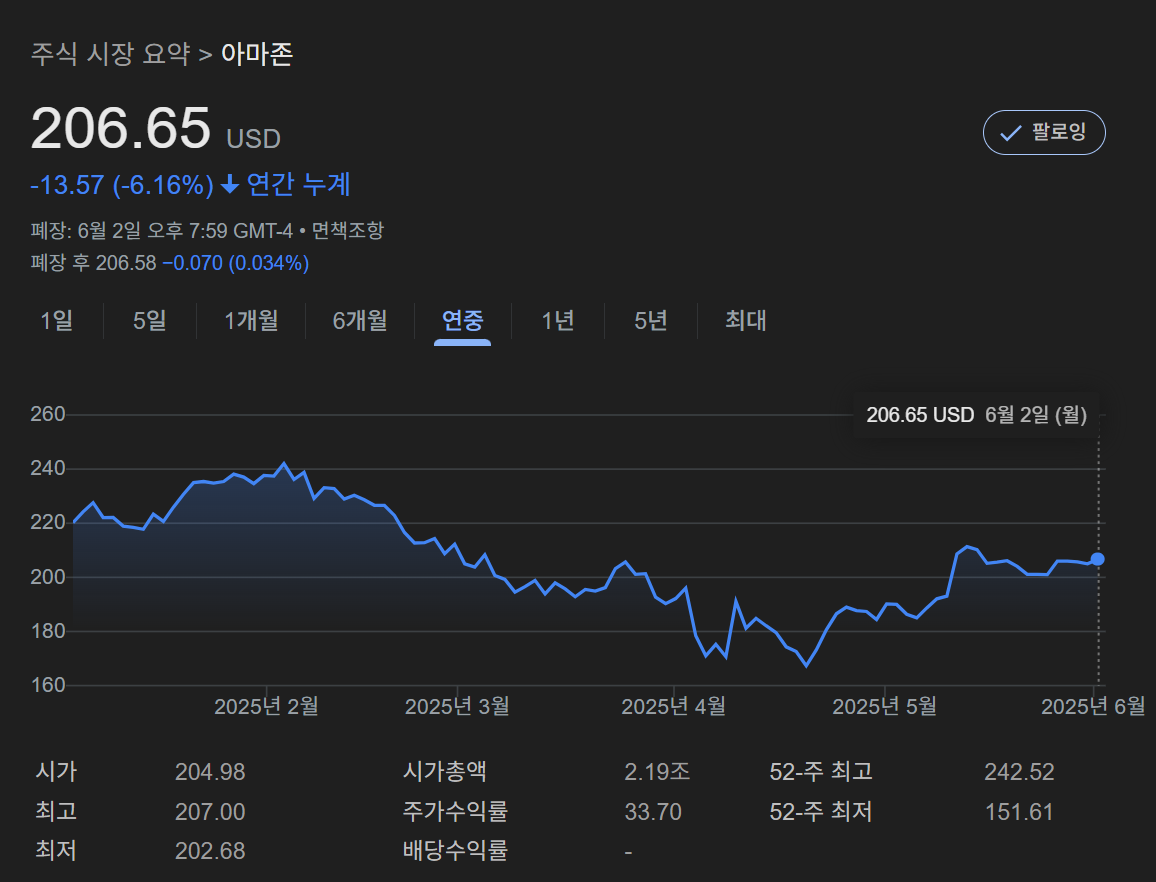Click the 아마존 breadcrumb title
Image resolution: width=1156 pixels, height=882 pixels.
coord(257,54)
